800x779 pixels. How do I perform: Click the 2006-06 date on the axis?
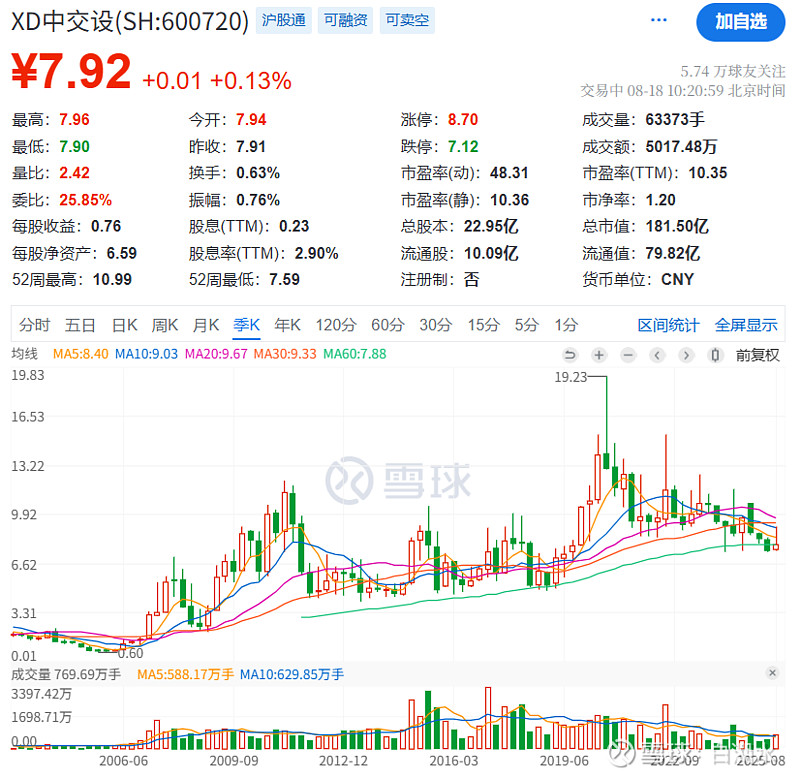click(x=123, y=761)
